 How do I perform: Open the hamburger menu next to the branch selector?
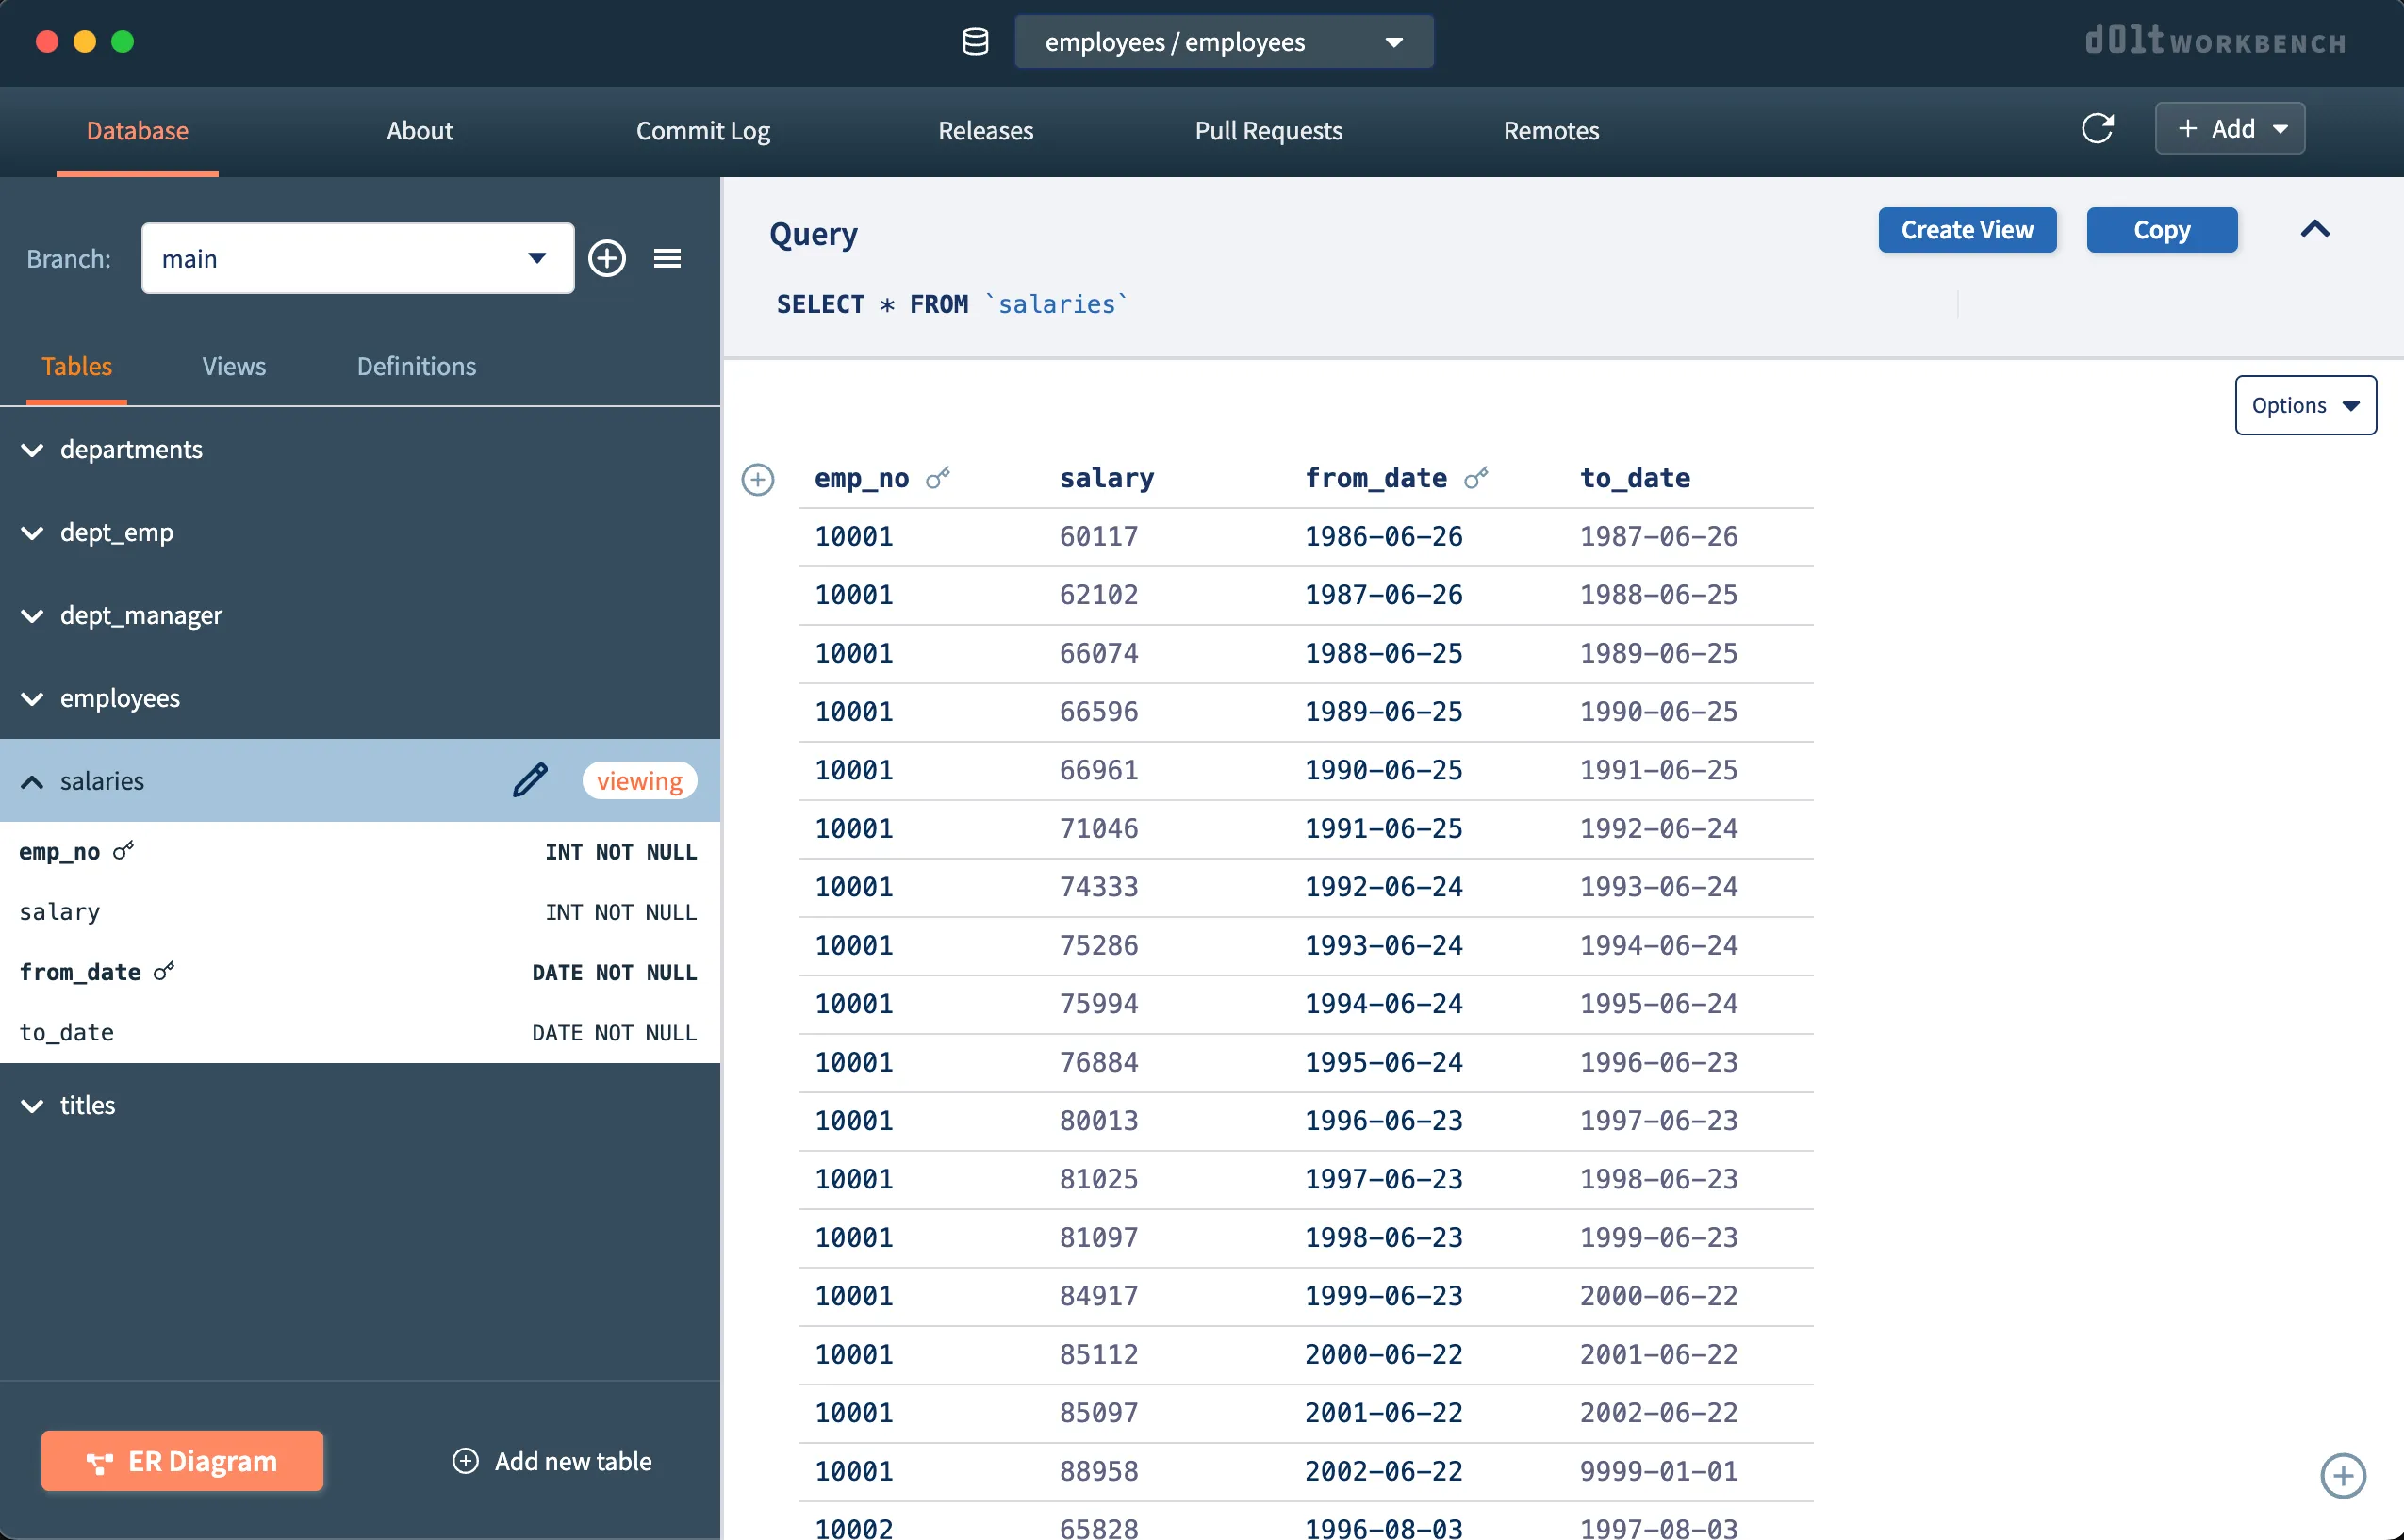click(667, 258)
